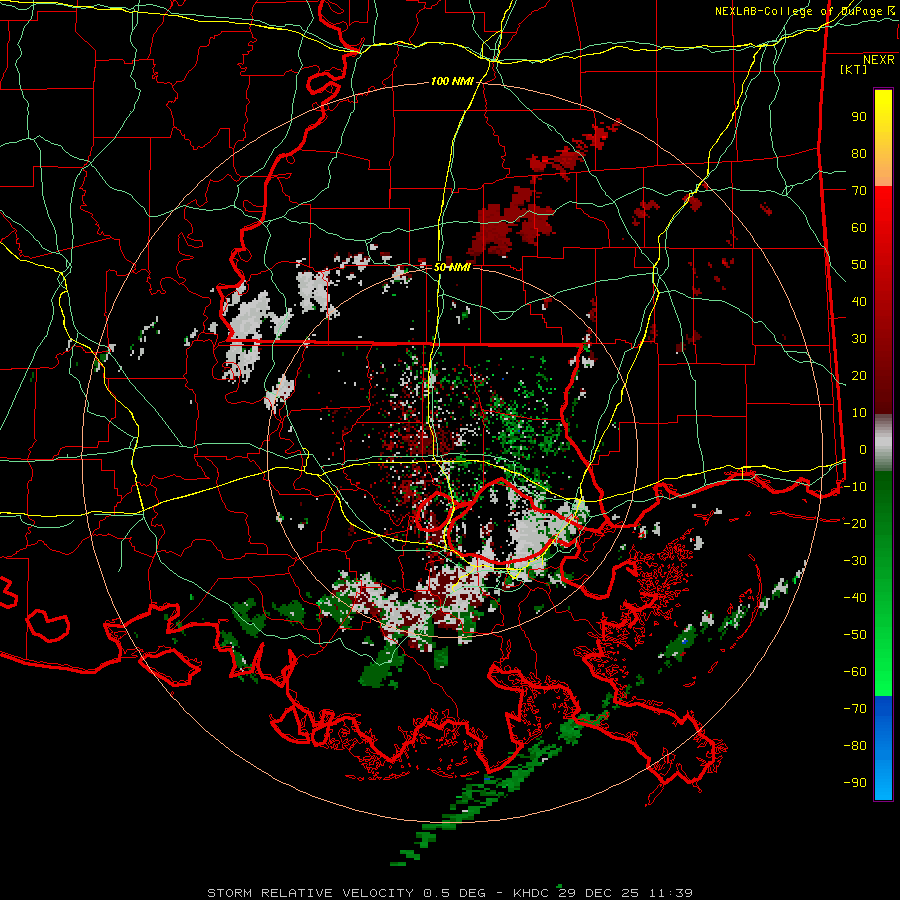Click the positive 90 value on the velocity scale
Screen dimensions: 900x900
[859, 117]
